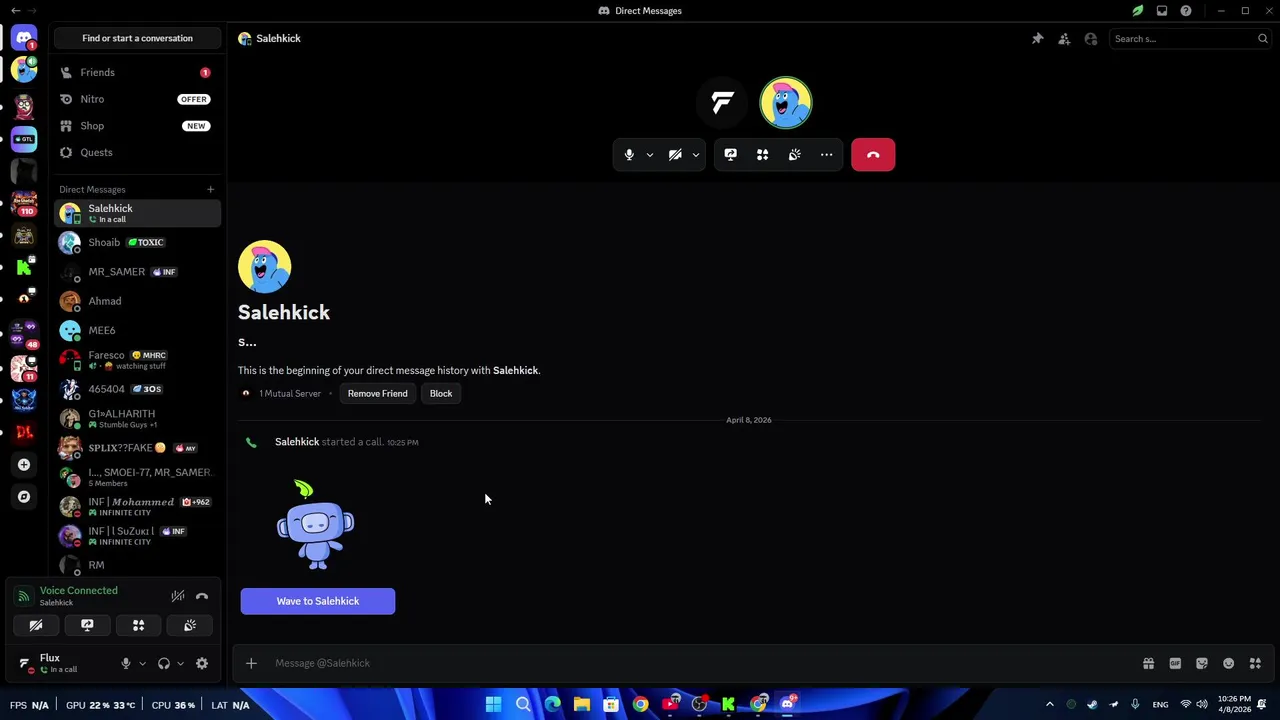
Task: Toggle camera in voice panel
Action: 36,625
